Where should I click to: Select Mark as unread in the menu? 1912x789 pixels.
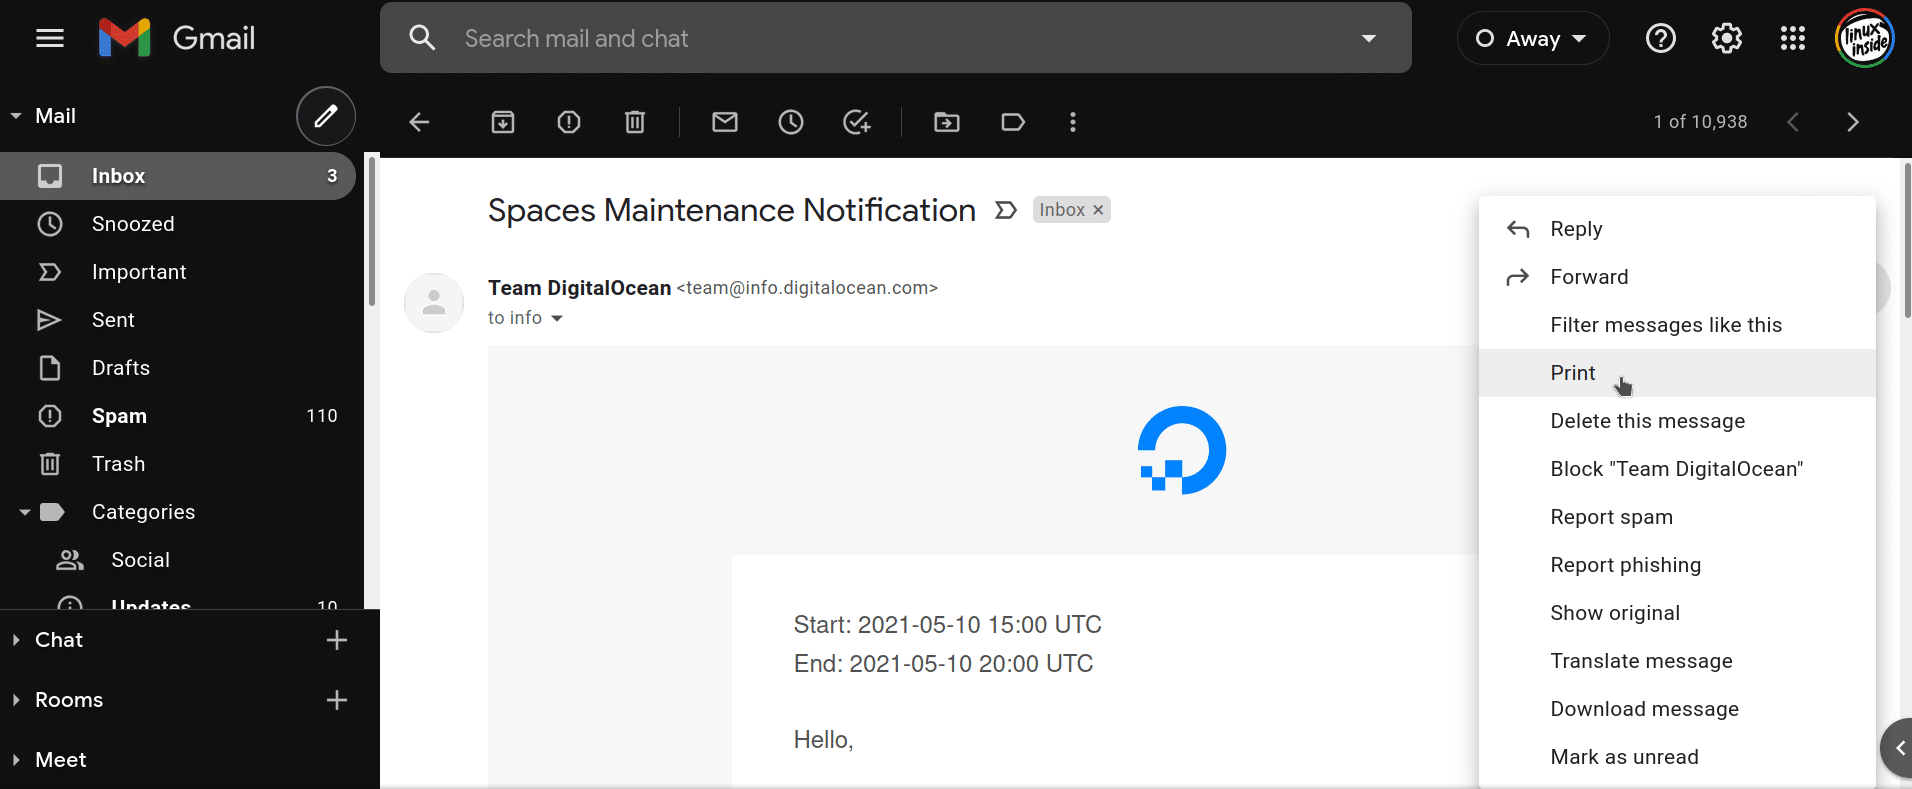[1677, 757]
